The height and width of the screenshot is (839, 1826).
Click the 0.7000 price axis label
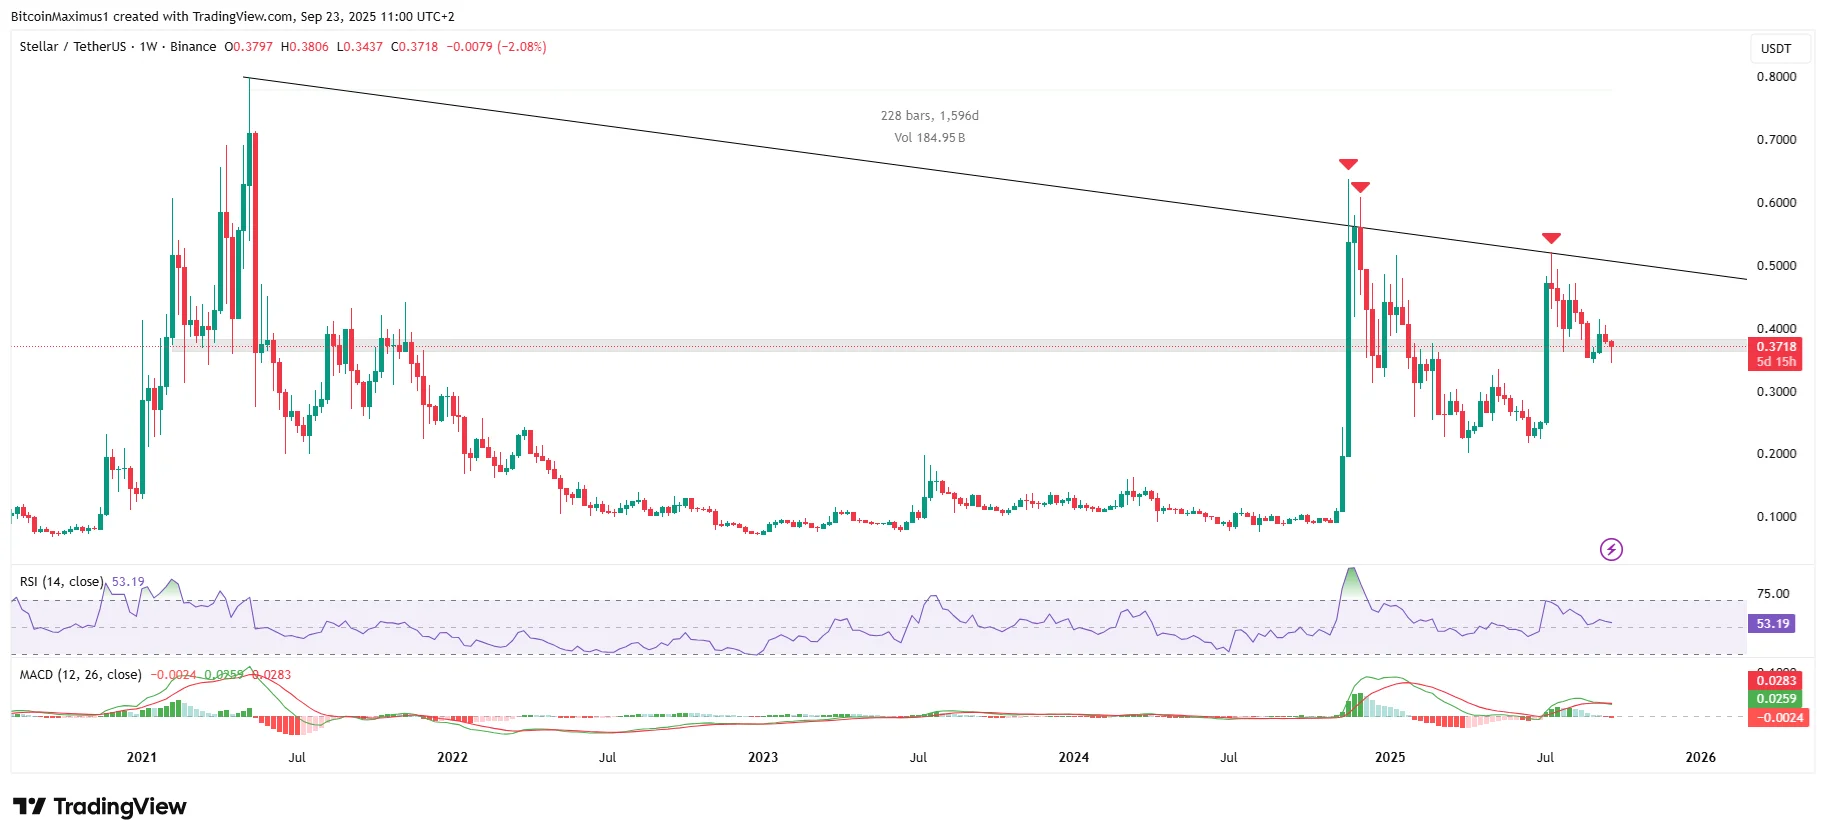1776,139
